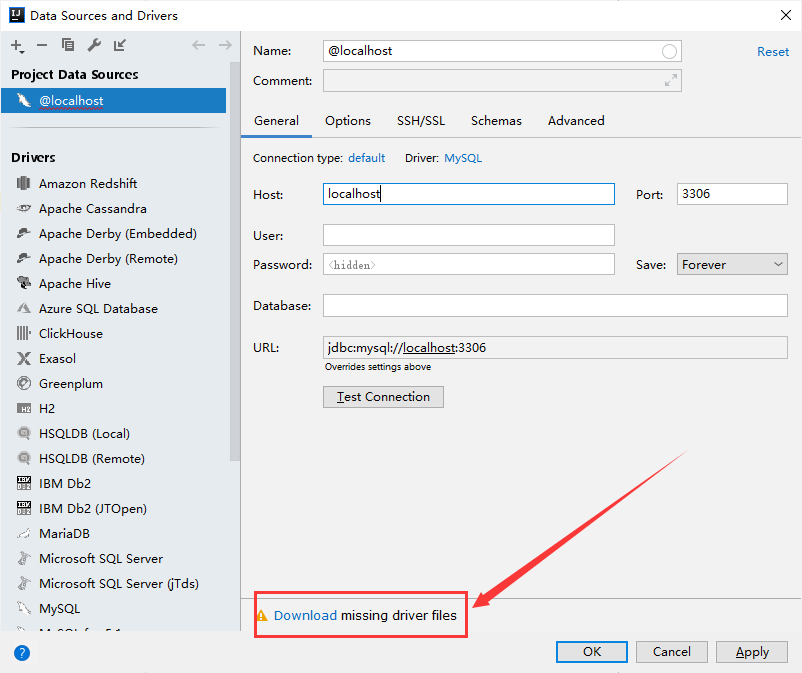The width and height of the screenshot is (802, 673).
Task: Open the Advanced tab
Action: click(576, 121)
